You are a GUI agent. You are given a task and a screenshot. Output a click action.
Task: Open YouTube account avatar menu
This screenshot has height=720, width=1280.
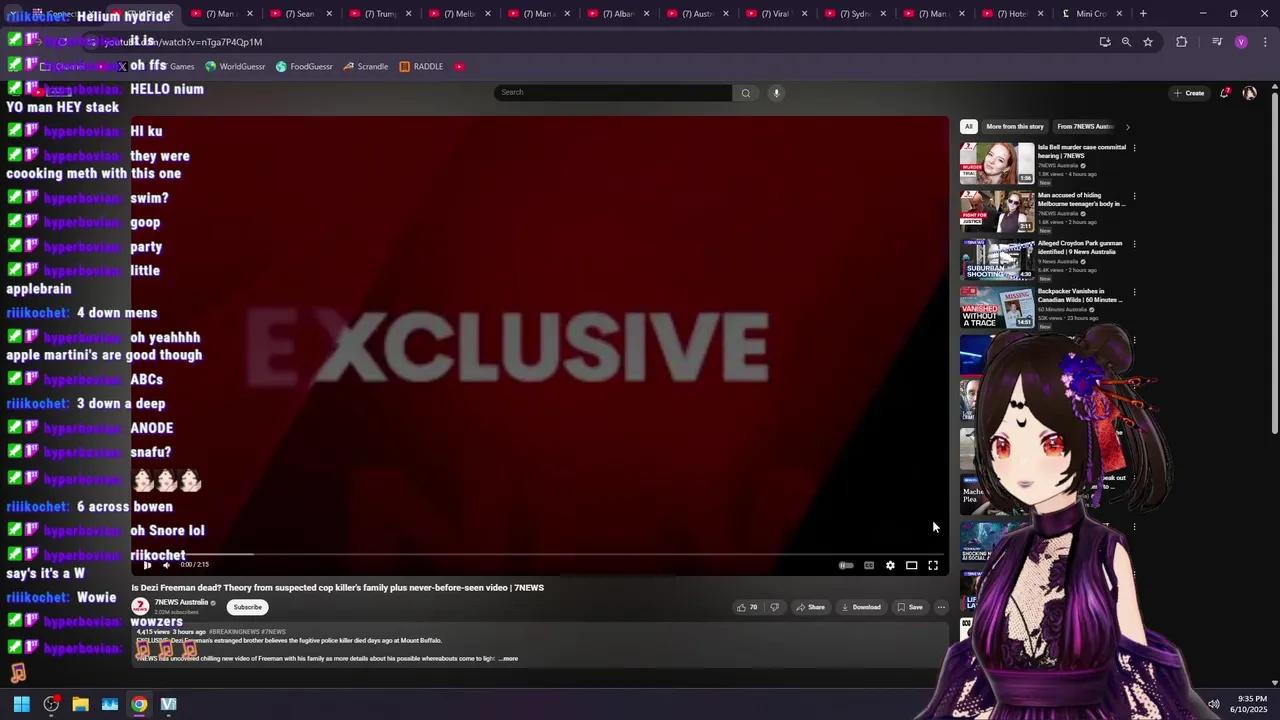[1249, 93]
